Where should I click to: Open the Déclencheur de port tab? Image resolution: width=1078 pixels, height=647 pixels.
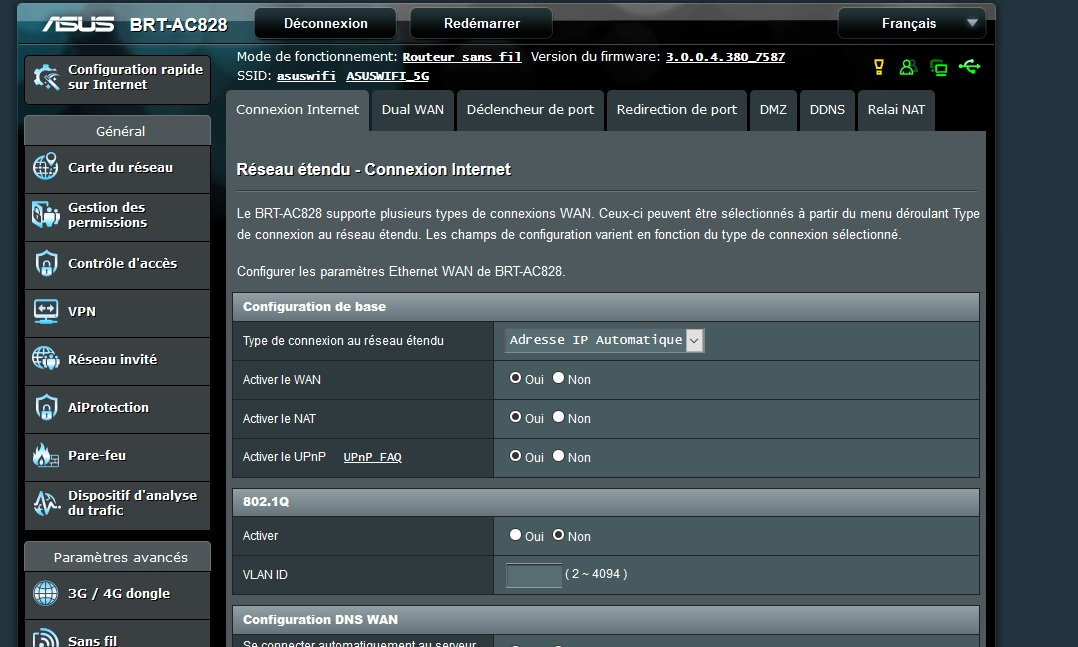(x=530, y=110)
